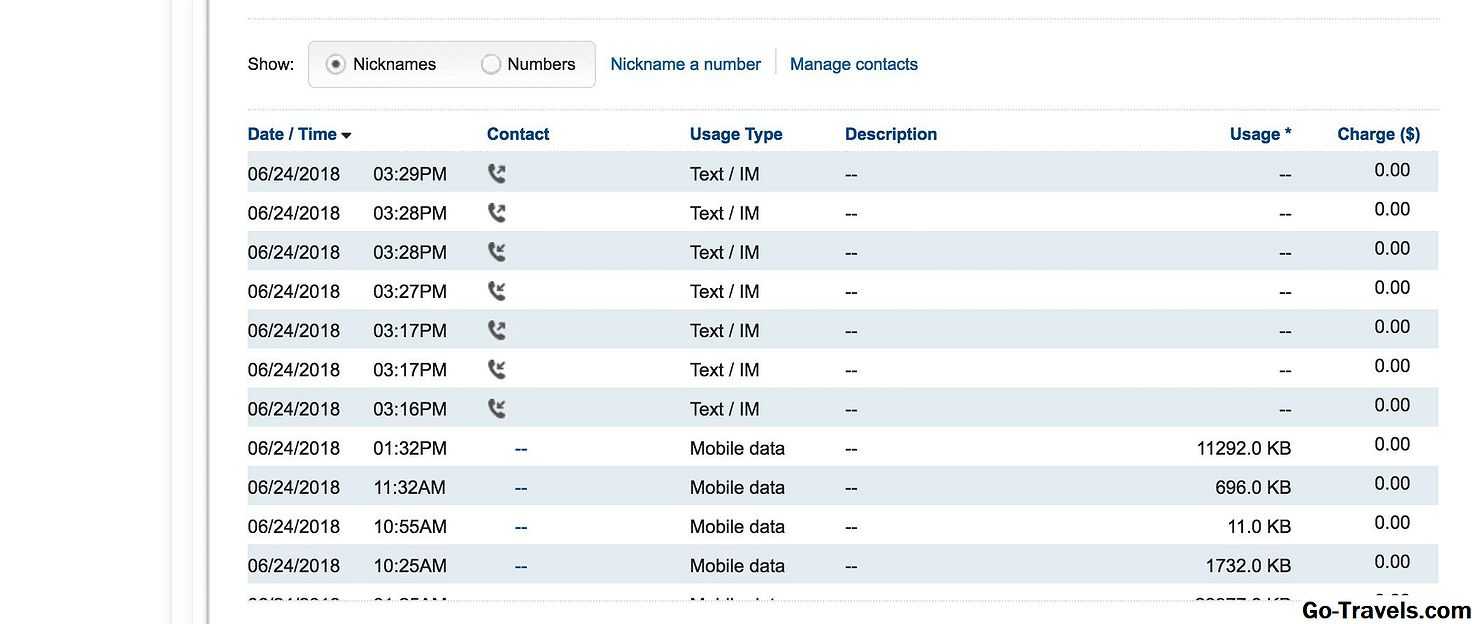Click the contact dash for 01:32PM mobile data
The image size is (1472, 624).
click(x=521, y=448)
